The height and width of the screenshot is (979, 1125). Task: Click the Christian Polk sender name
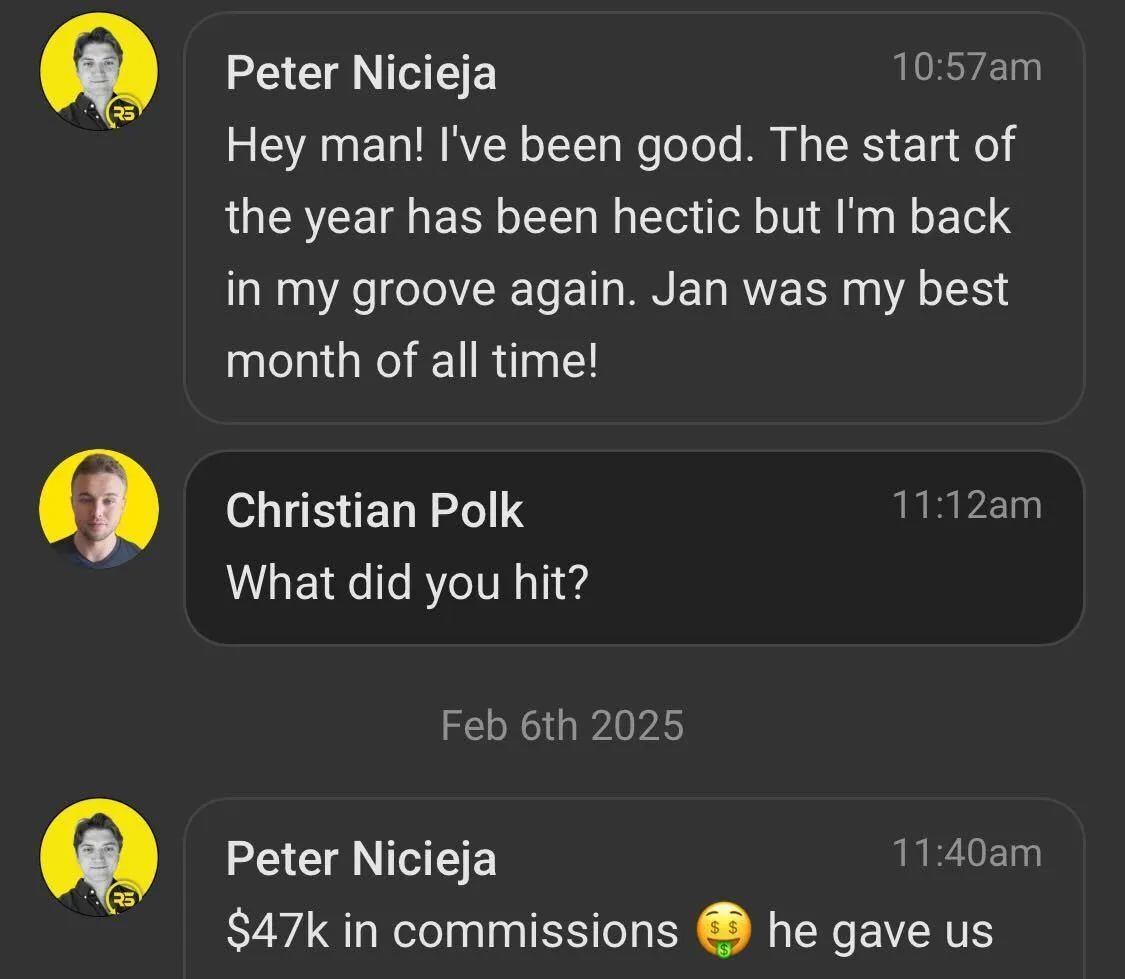click(x=375, y=511)
